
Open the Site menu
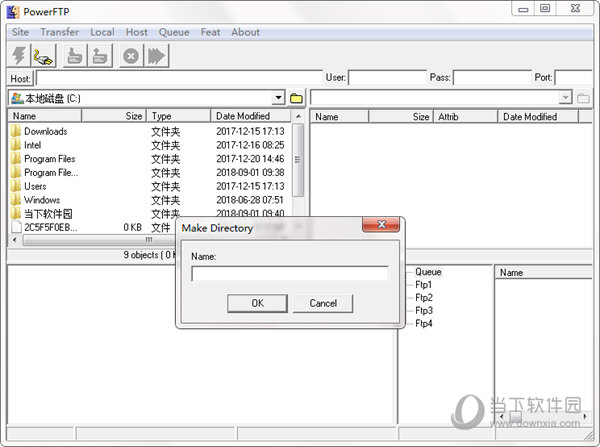coord(20,32)
